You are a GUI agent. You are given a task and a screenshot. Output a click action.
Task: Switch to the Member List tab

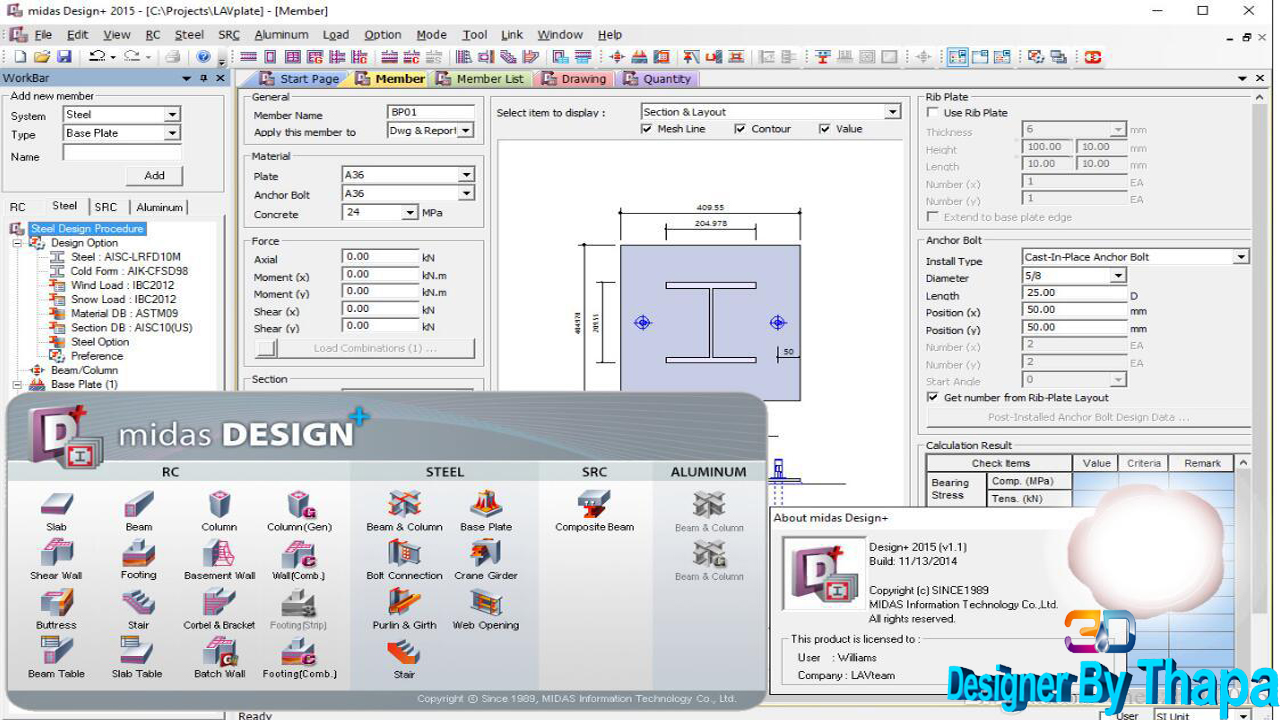pos(482,79)
